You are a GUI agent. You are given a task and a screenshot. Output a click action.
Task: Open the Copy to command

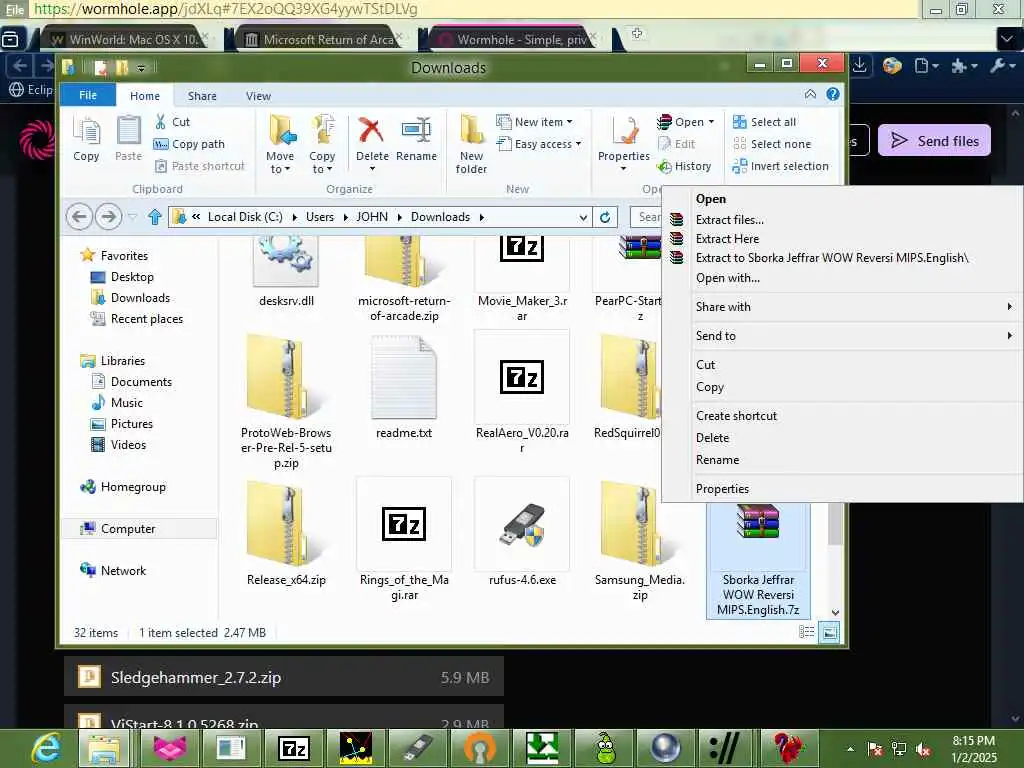[x=322, y=144]
